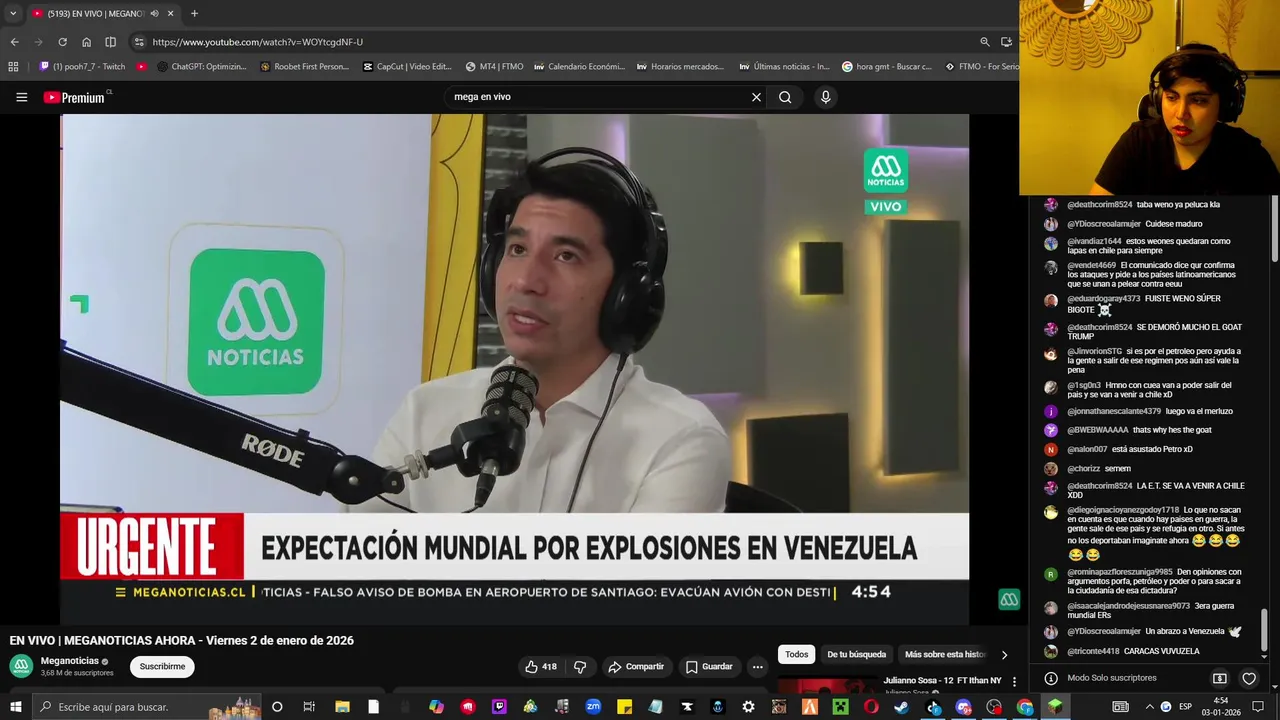Image resolution: width=1280 pixels, height=720 pixels.
Task: Open the chat user @deathcorim8524 'taba weno' message
Action: tap(1143, 204)
